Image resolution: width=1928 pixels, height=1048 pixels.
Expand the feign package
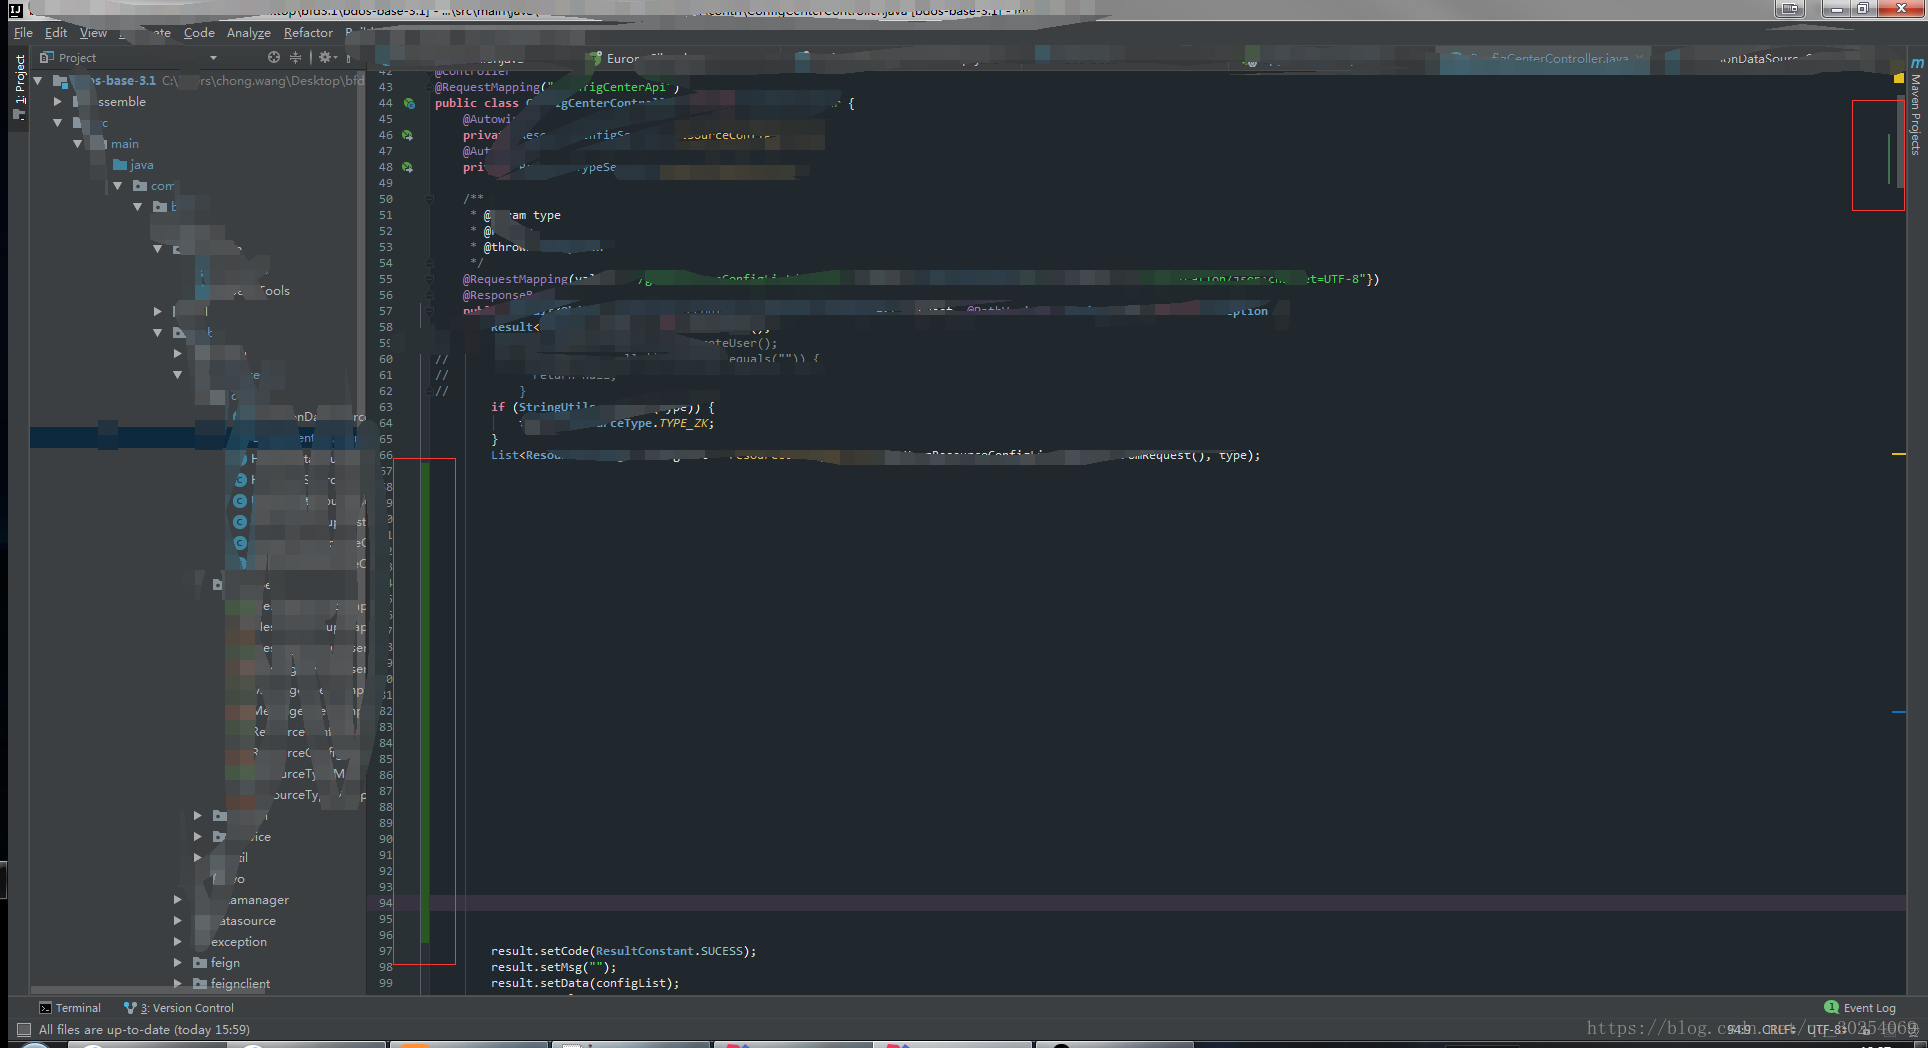point(178,963)
